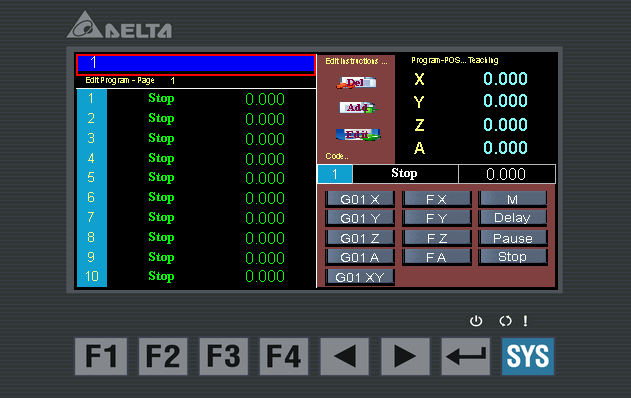This screenshot has height=398, width=631.
Task: Click the M code button
Action: pos(512,199)
